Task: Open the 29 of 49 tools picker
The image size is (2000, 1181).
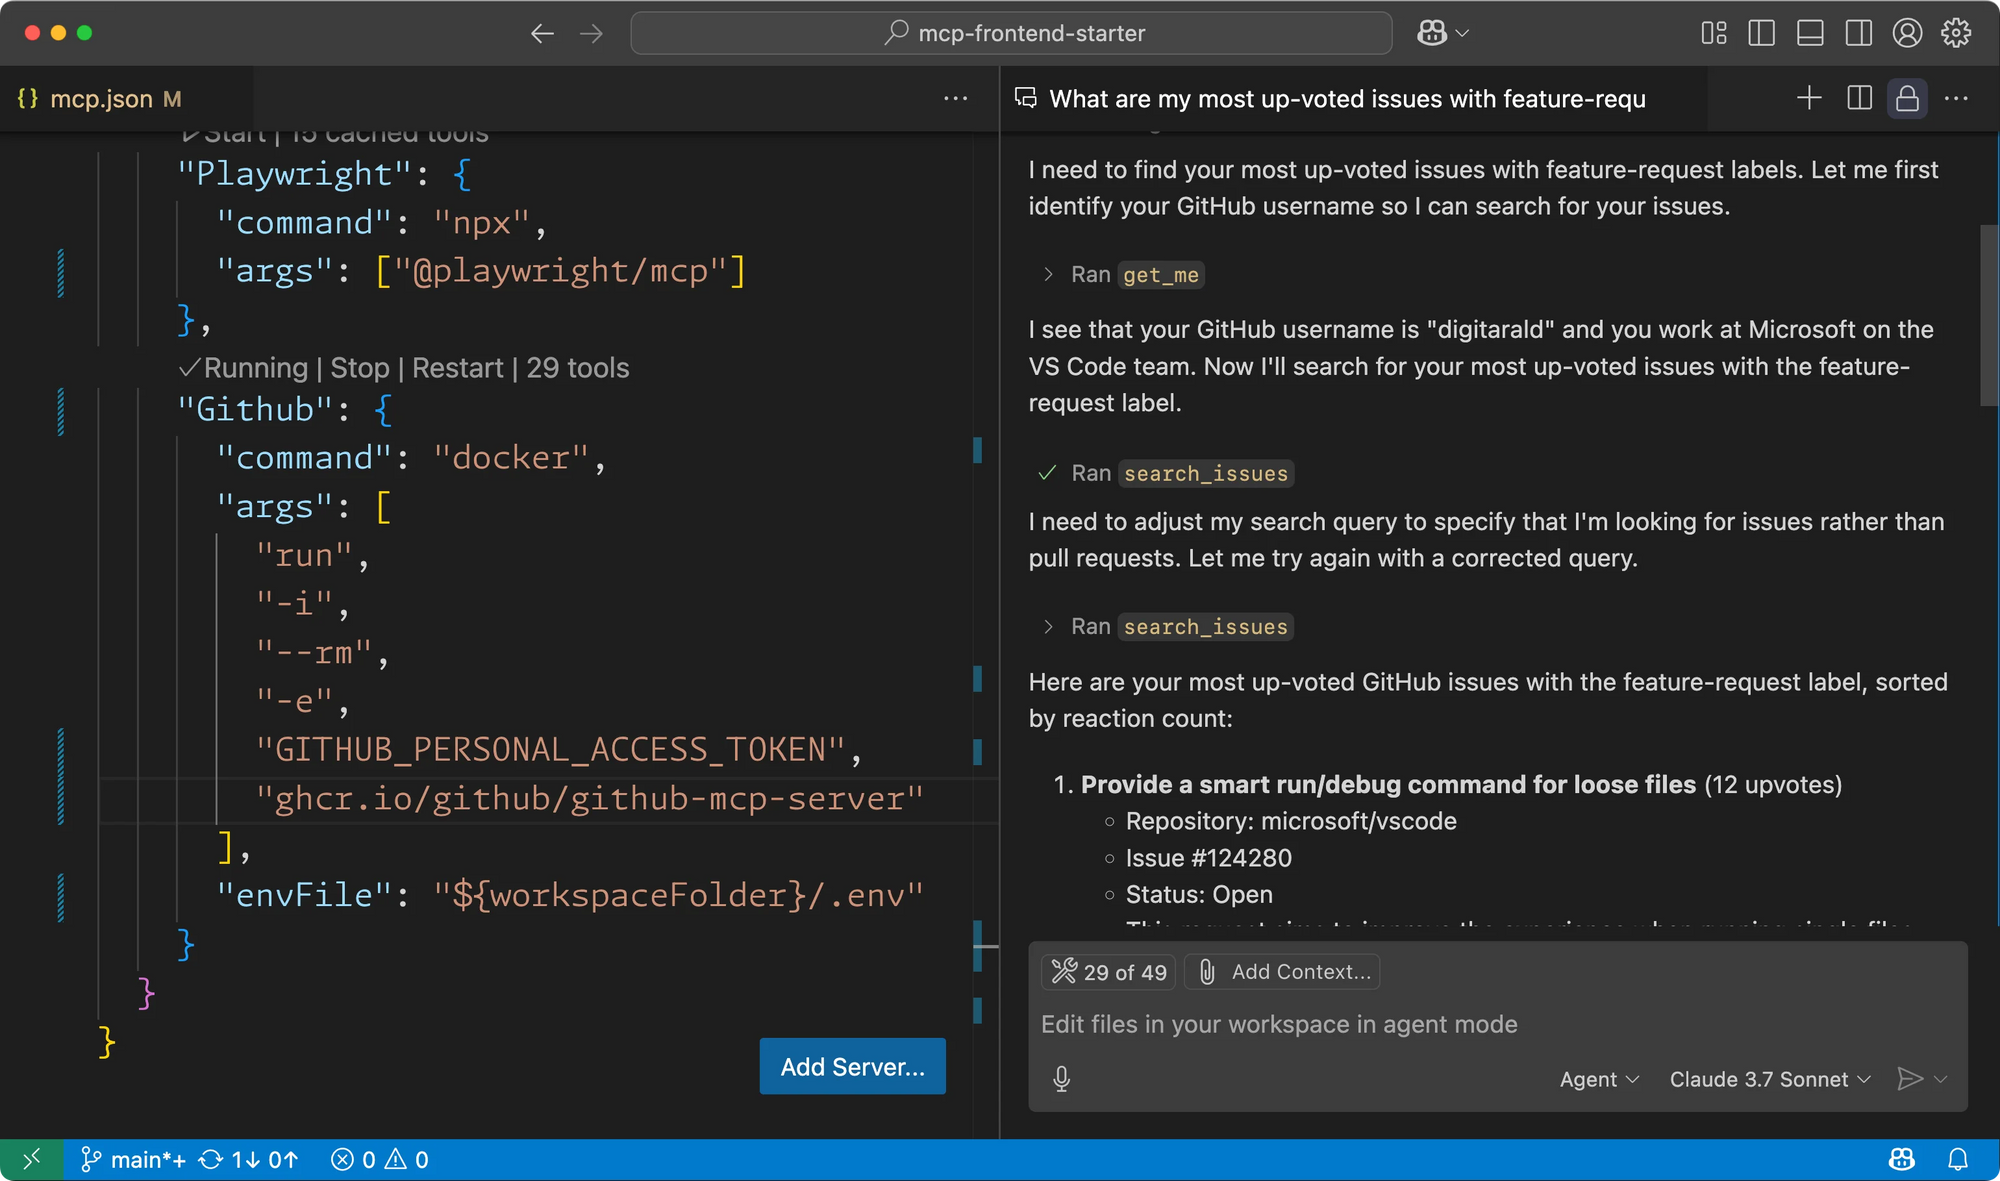Action: (x=1109, y=972)
